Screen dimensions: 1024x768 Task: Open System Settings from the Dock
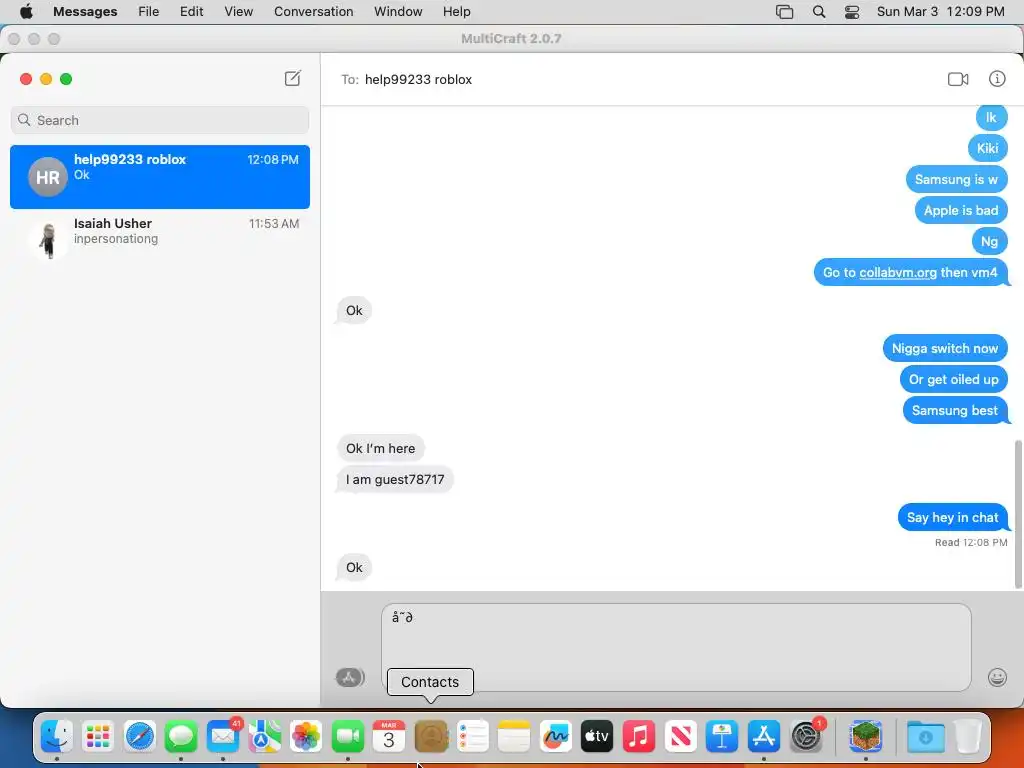point(806,737)
